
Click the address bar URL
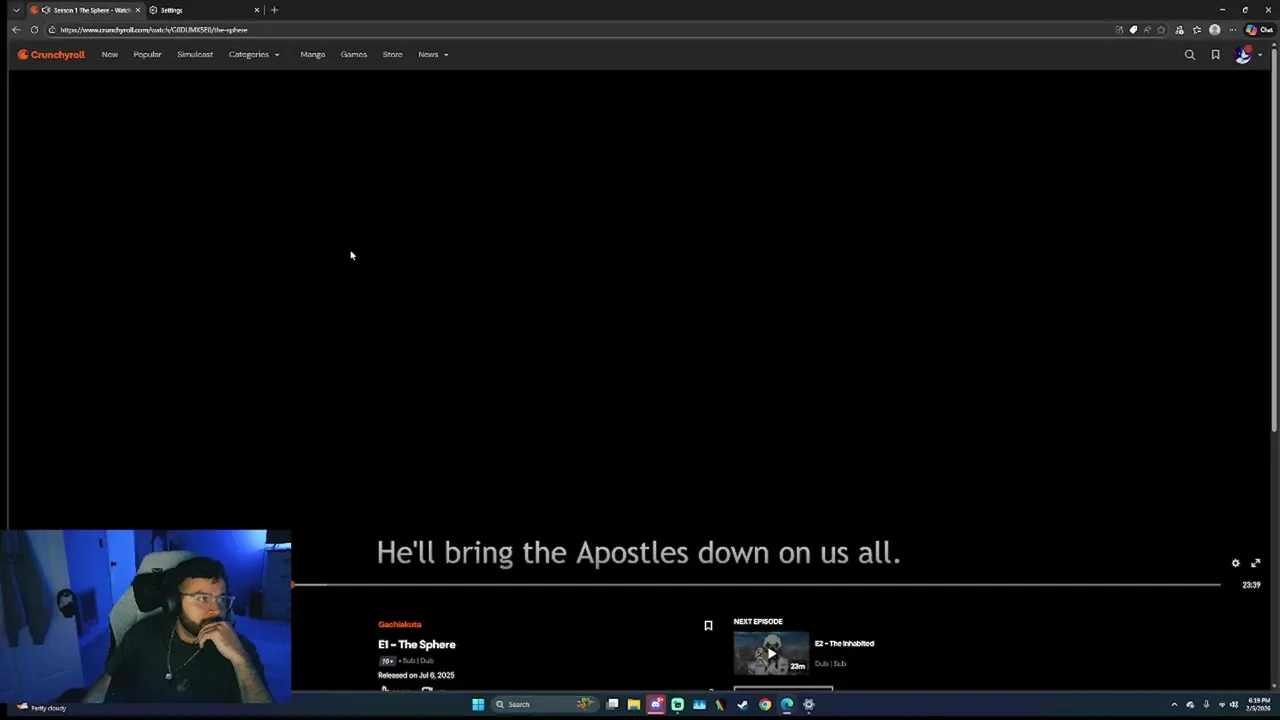[154, 30]
